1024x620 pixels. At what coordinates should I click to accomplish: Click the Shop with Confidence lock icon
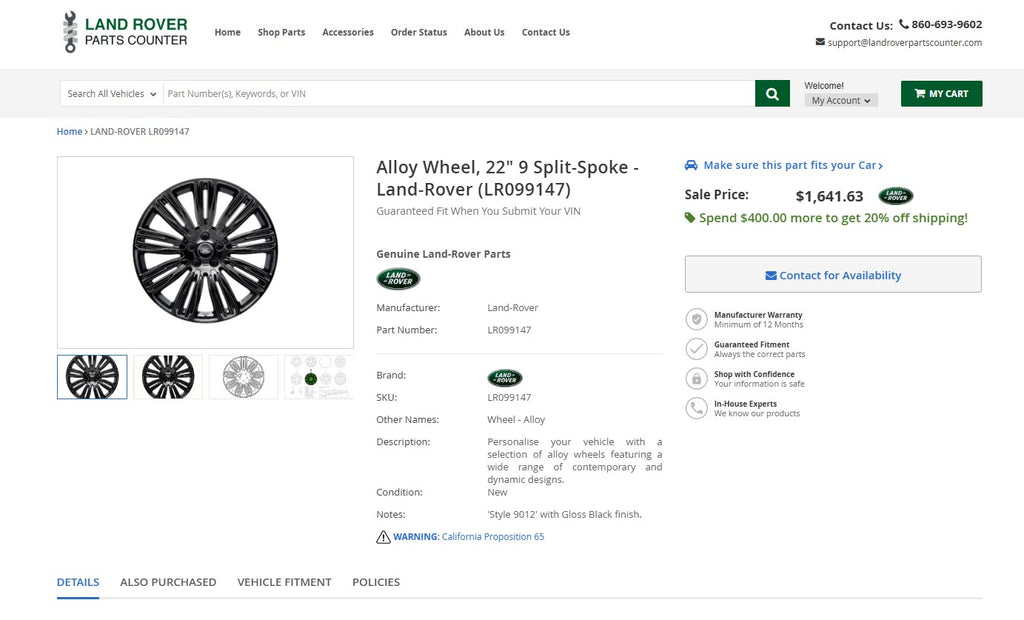(697, 378)
